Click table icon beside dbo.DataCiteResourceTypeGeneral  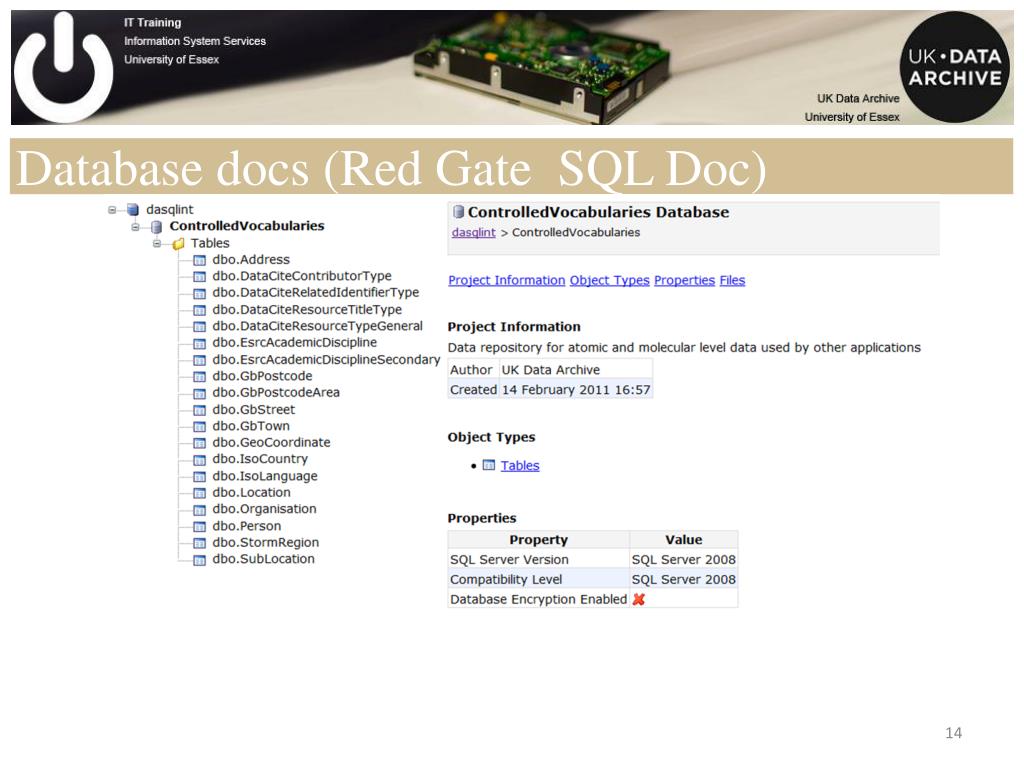pyautogui.click(x=200, y=327)
